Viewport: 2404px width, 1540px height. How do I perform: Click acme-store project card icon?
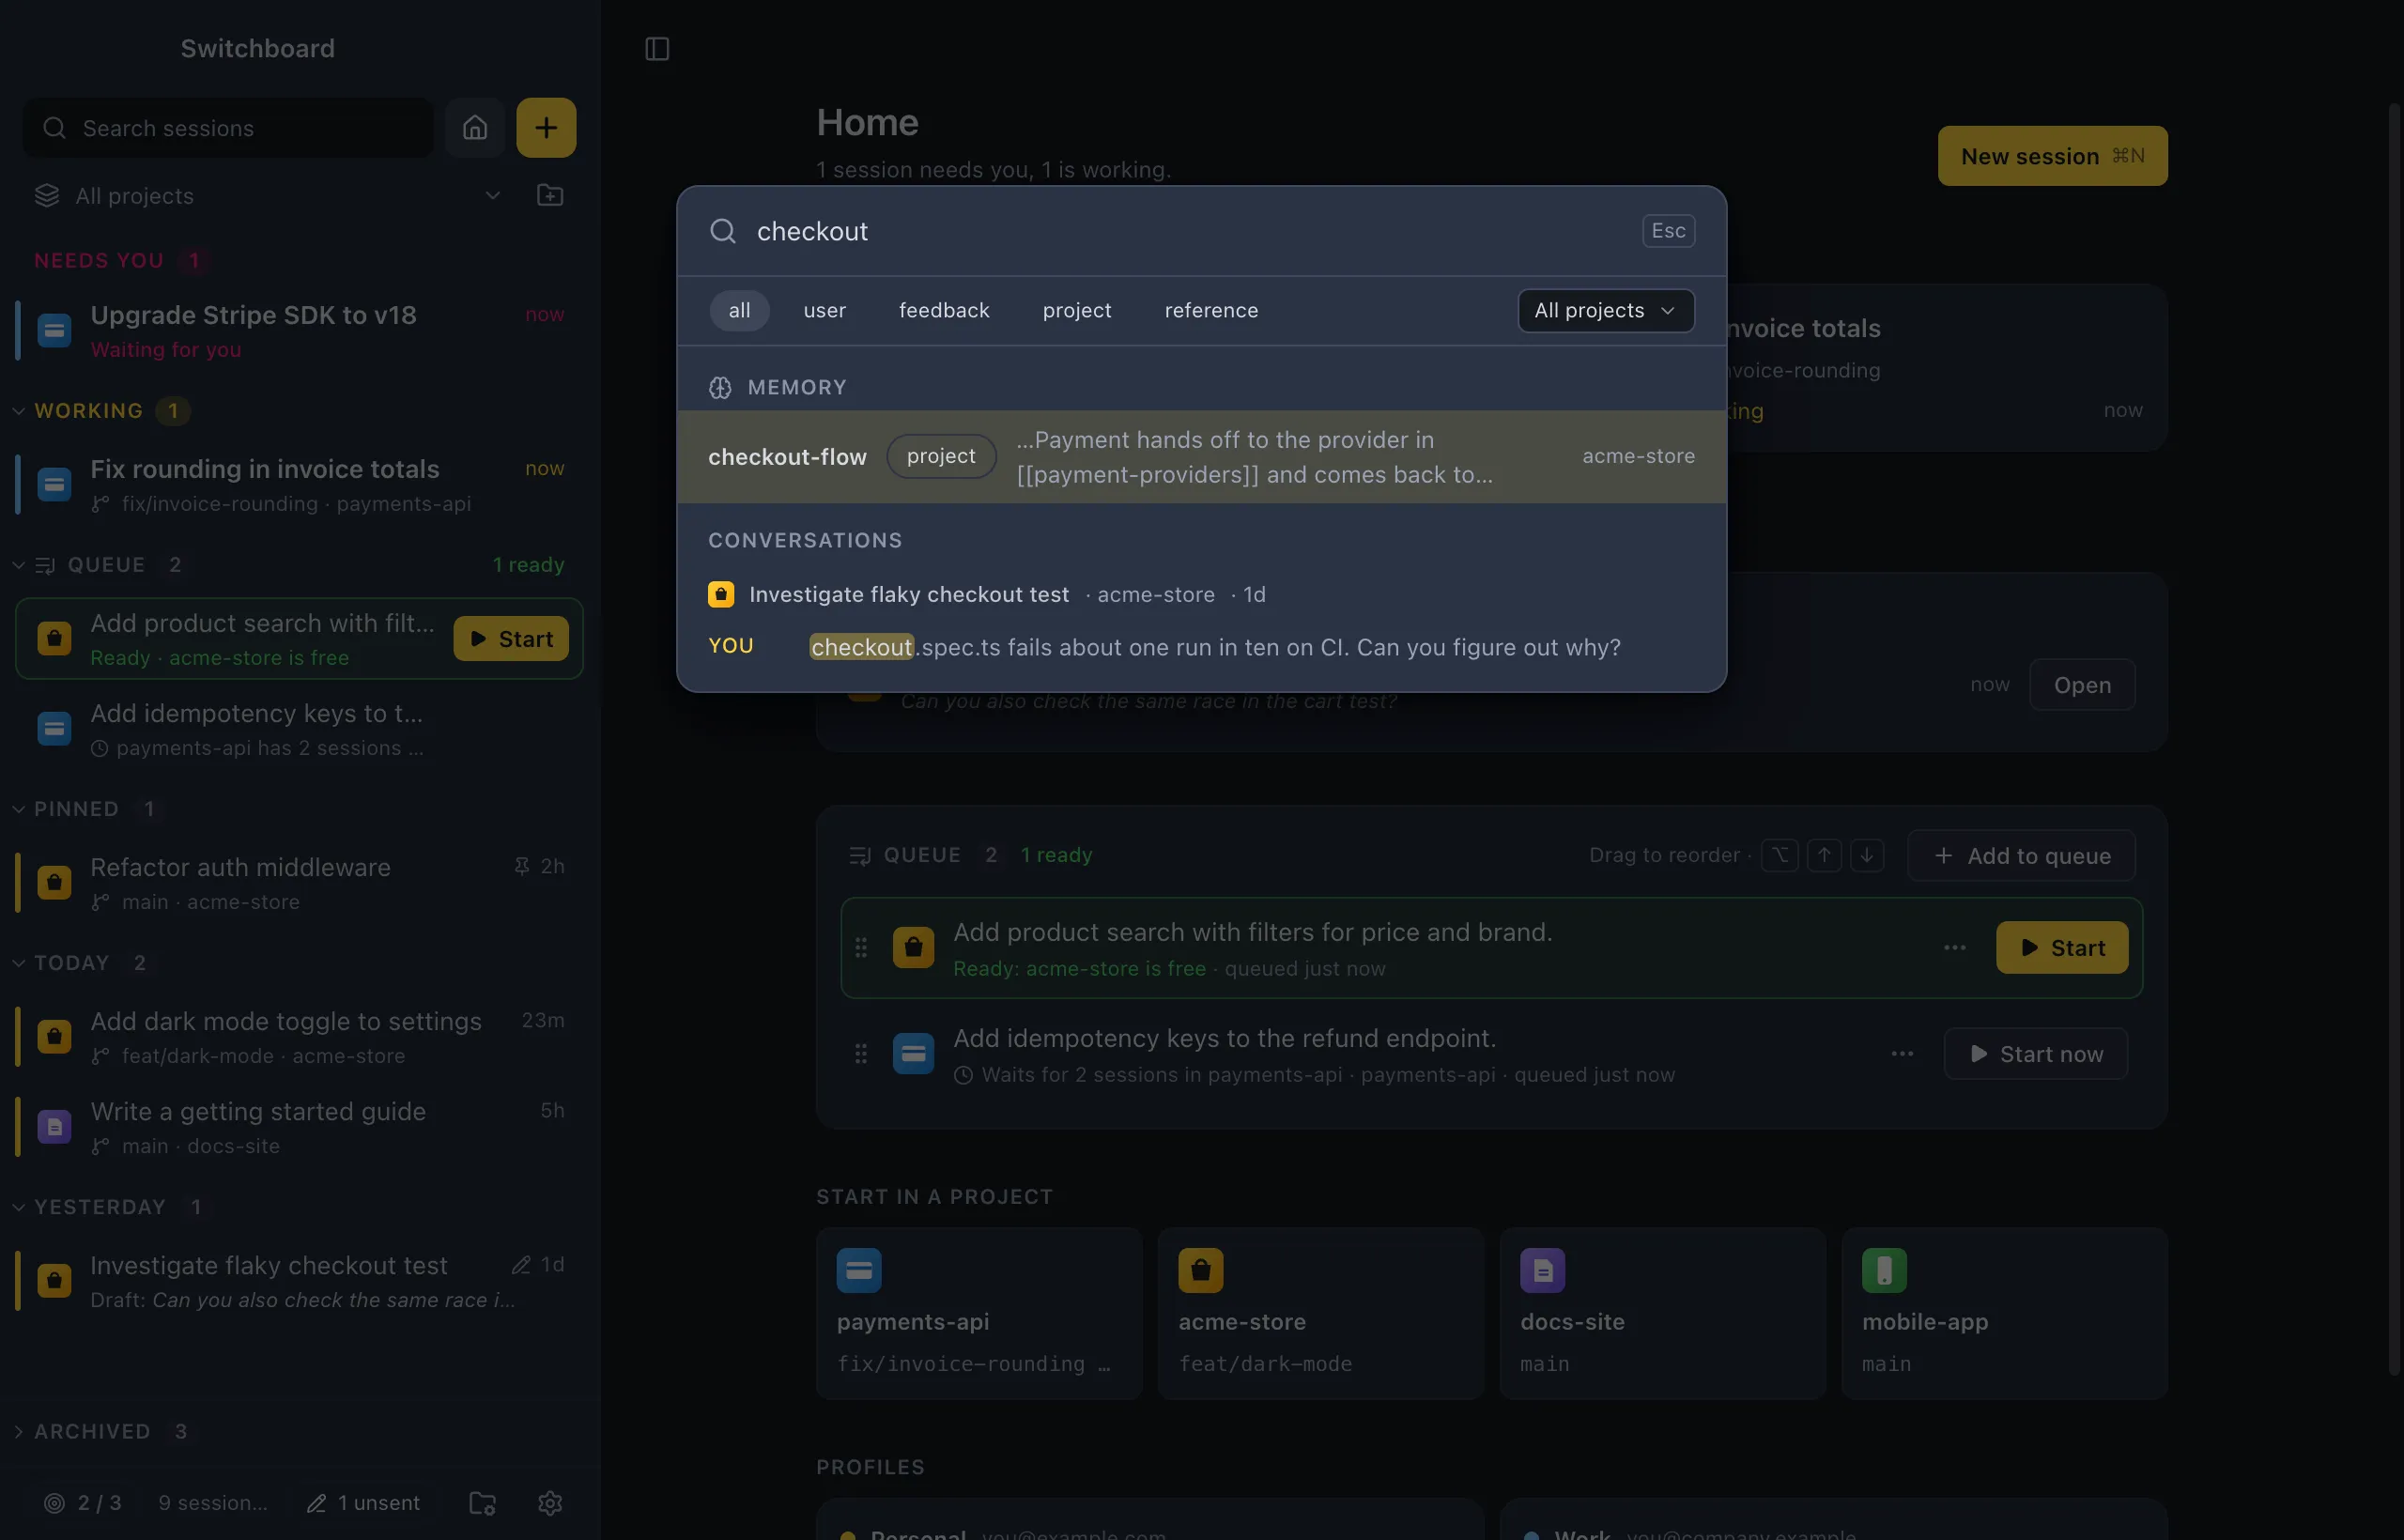tap(1201, 1270)
